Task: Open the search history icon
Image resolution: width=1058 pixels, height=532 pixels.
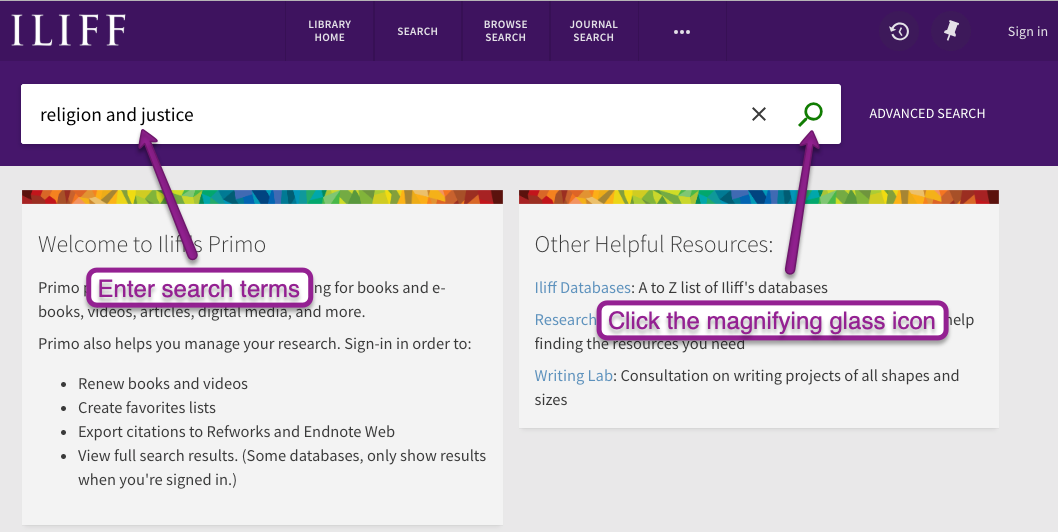Action: pyautogui.click(x=899, y=31)
